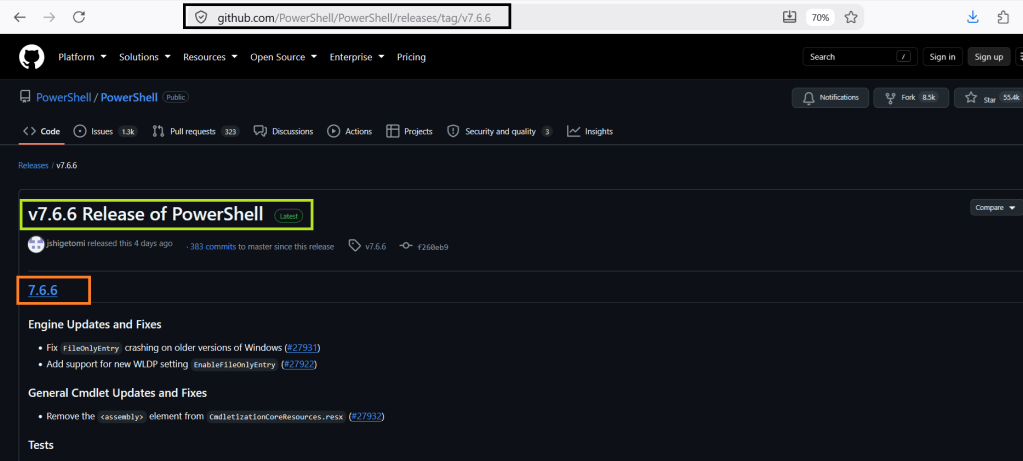Click the tag icon next to v7.6.6
1023x461 pixels.
pos(354,246)
